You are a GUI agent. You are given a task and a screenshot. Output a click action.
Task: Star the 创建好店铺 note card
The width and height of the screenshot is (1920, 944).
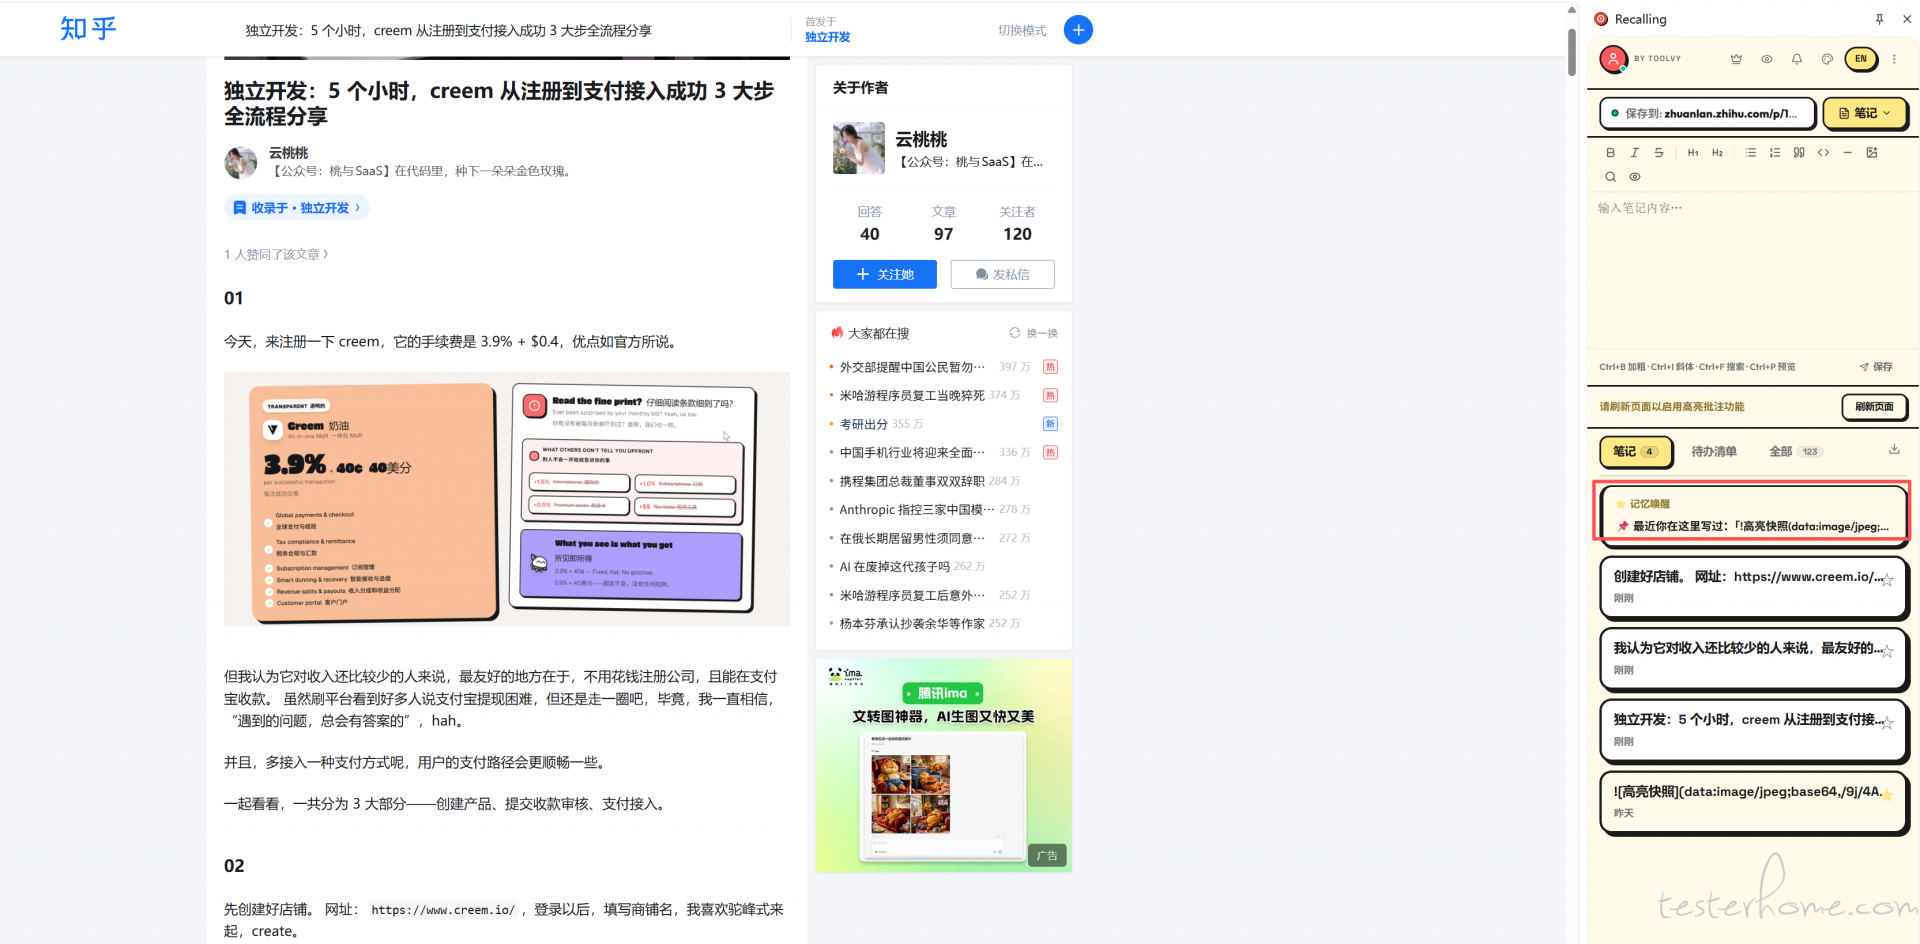tap(1887, 580)
